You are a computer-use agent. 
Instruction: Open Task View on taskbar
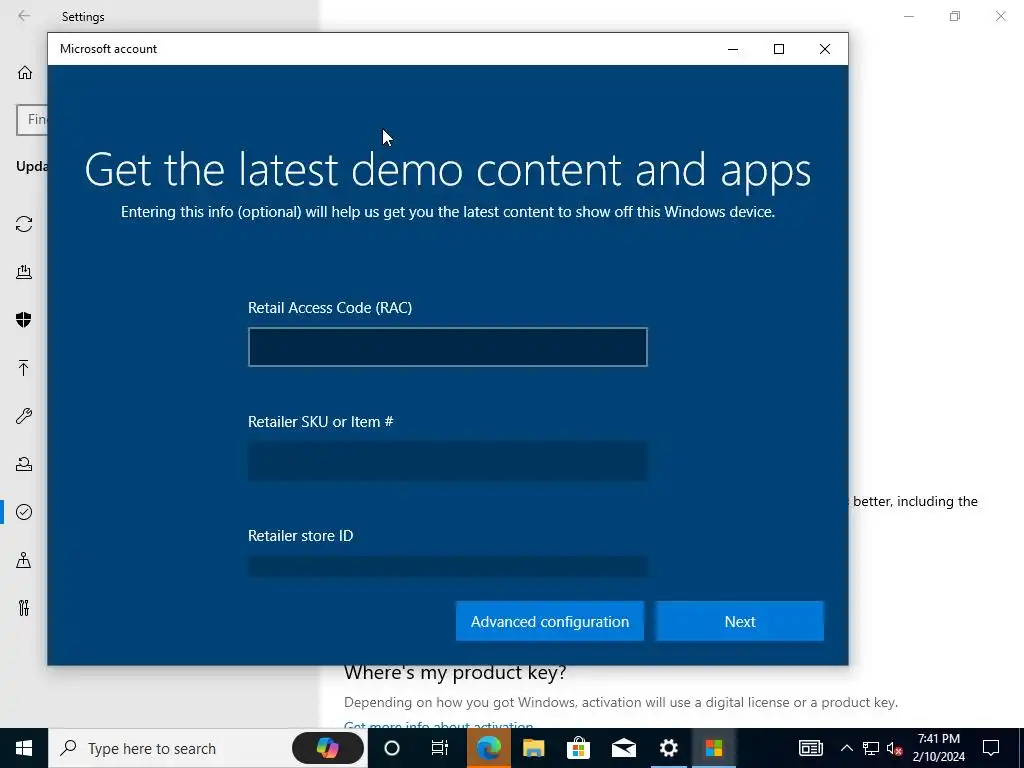tap(440, 748)
